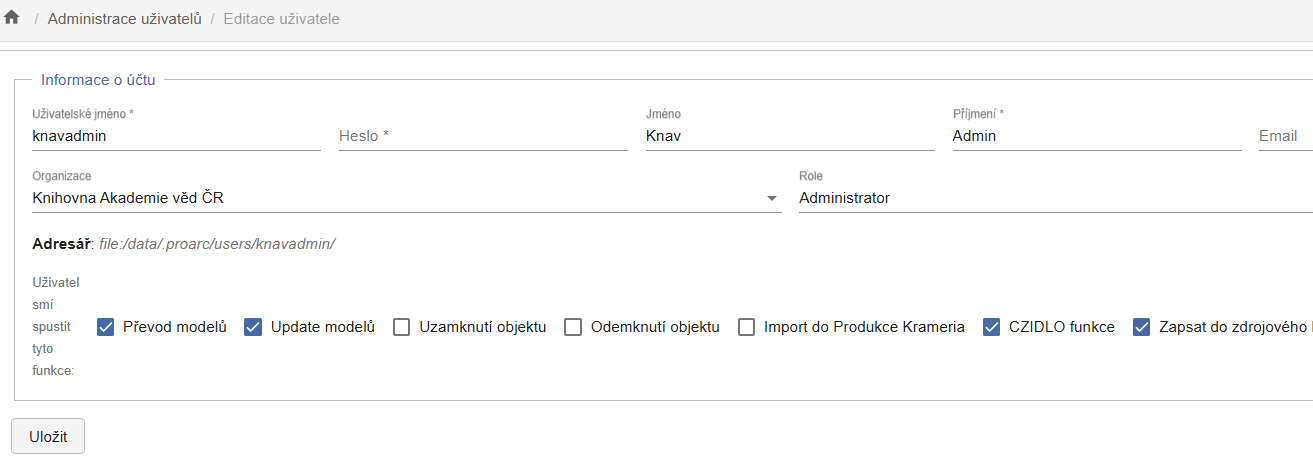Uncheck the Update modelů checkbox
1313x460 pixels.
point(253,327)
